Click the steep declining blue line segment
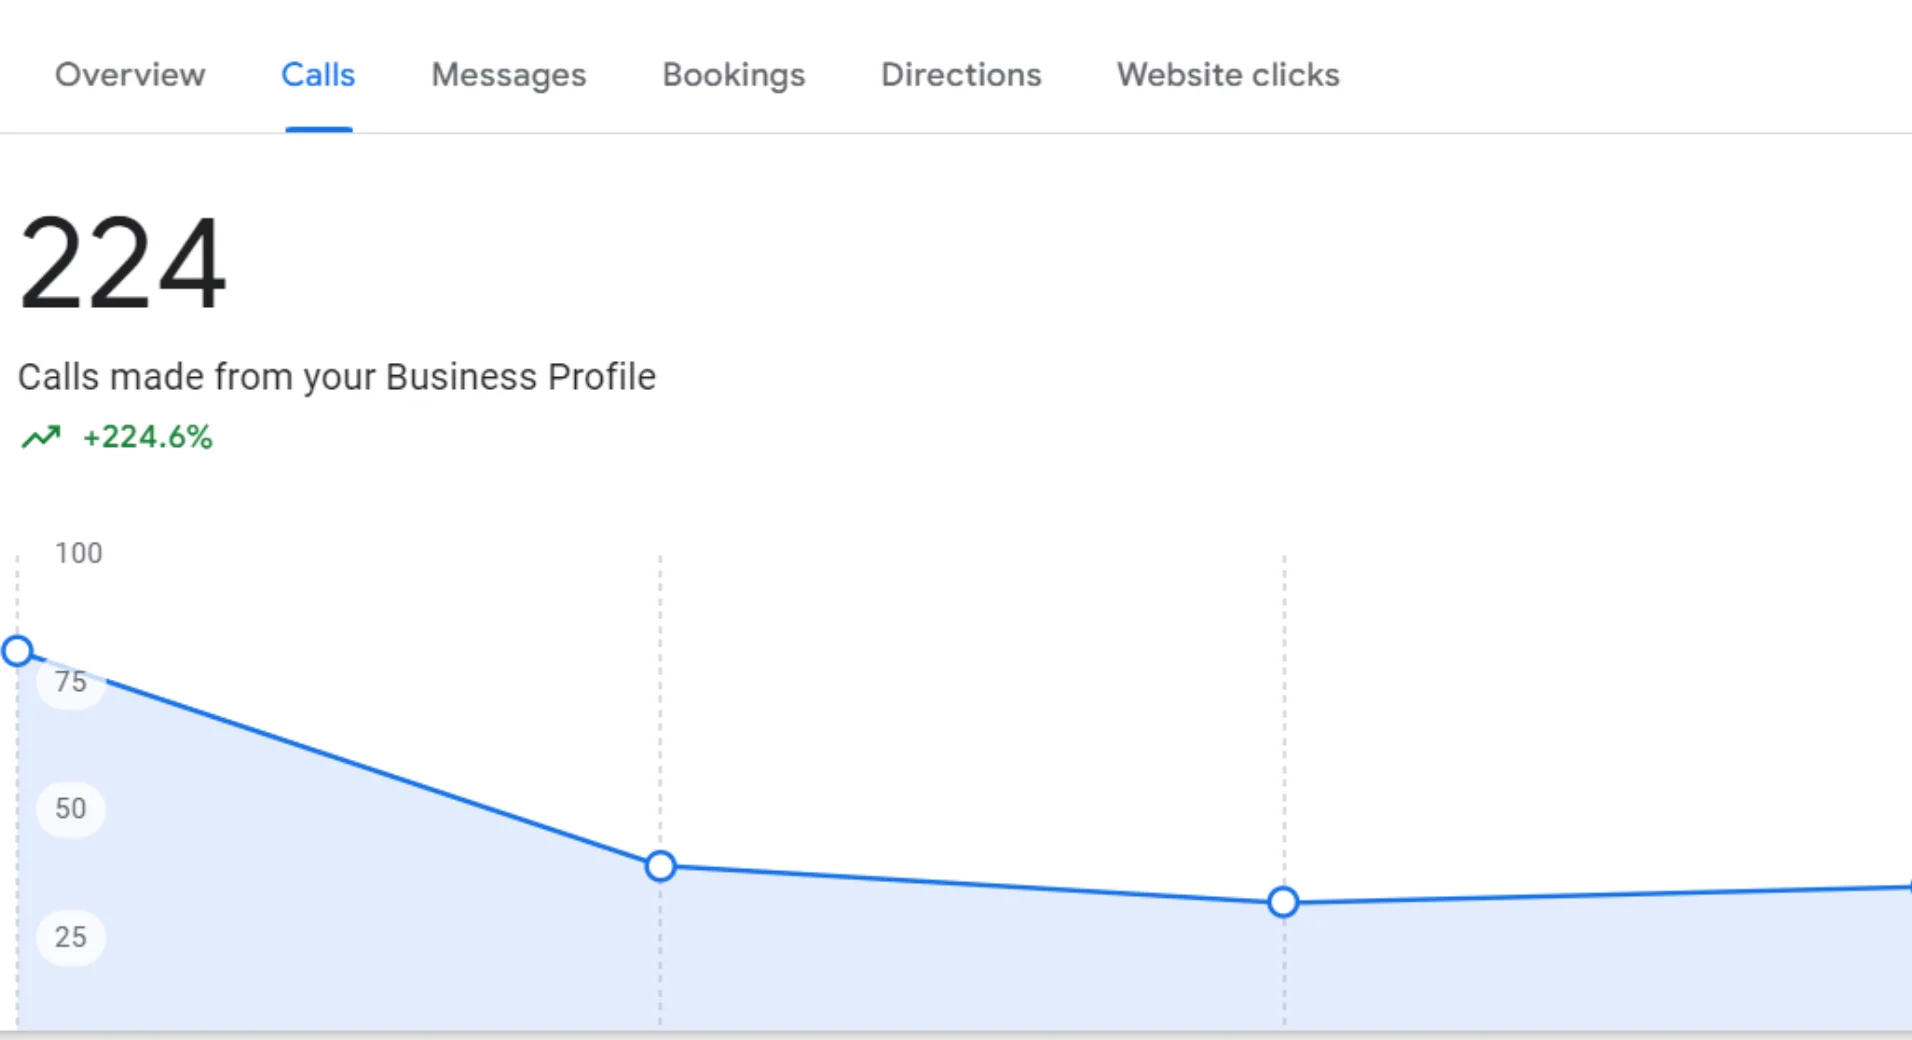 coord(340,759)
